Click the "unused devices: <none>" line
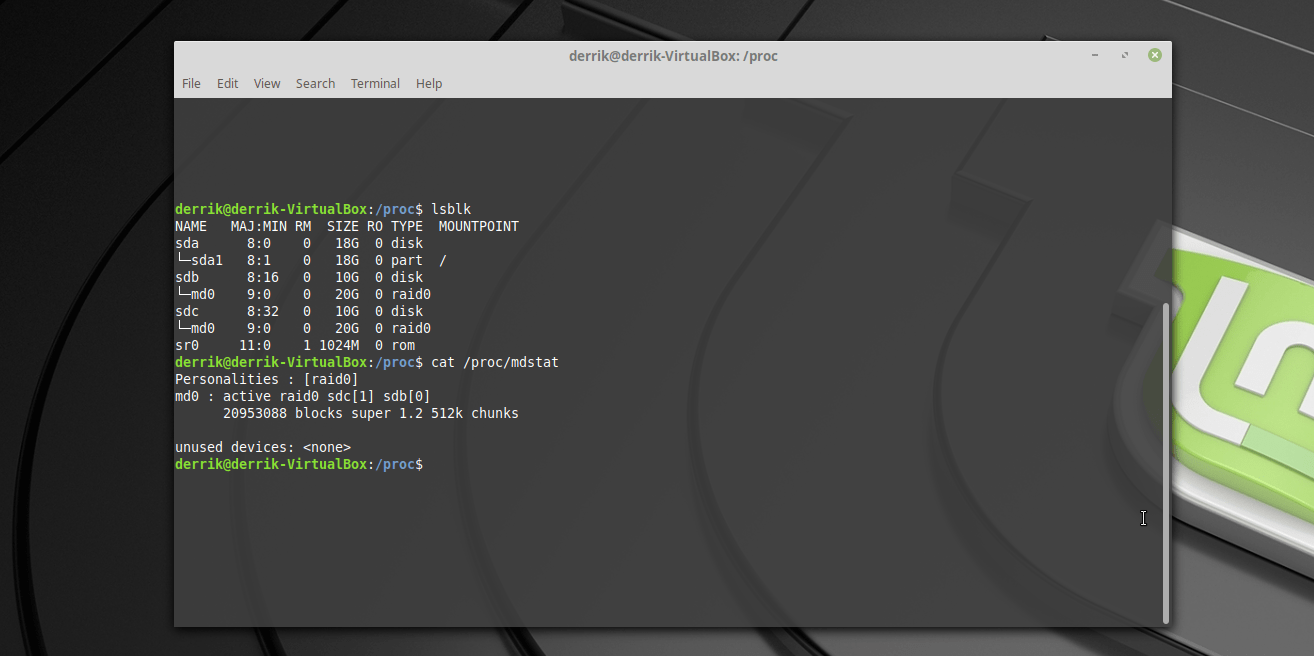The width and height of the screenshot is (1314, 656). [x=263, y=447]
